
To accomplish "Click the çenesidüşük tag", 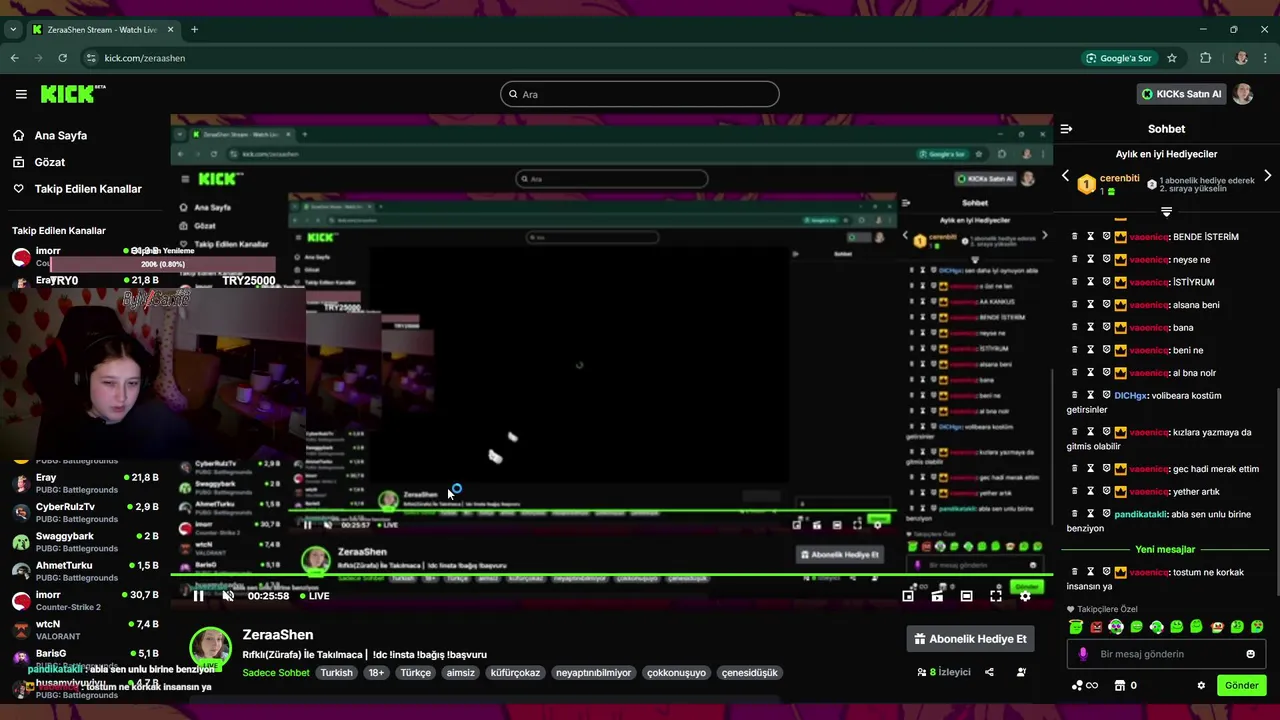I will pos(749,673).
